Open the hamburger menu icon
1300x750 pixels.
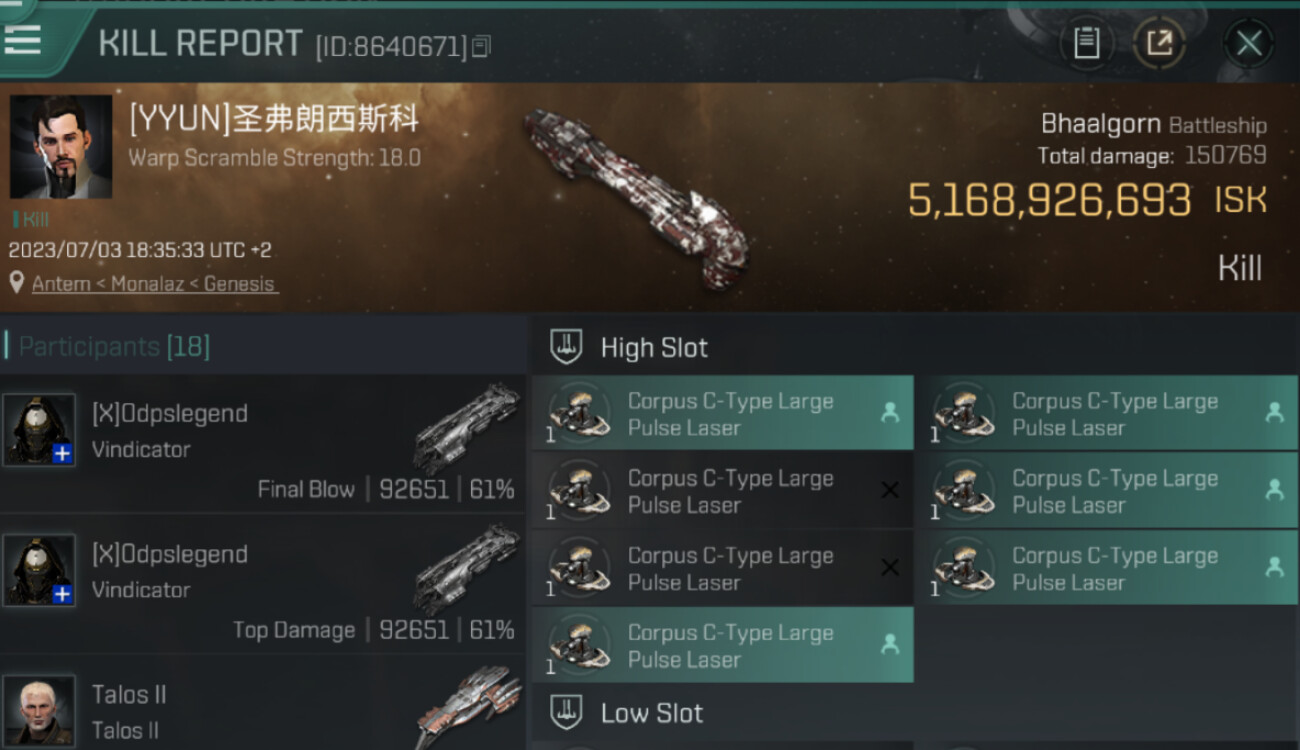[x=22, y=38]
